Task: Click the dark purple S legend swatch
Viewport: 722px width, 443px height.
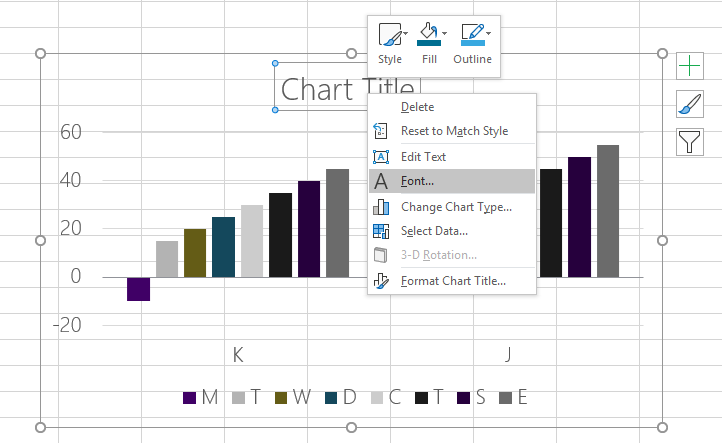Action: coord(464,397)
